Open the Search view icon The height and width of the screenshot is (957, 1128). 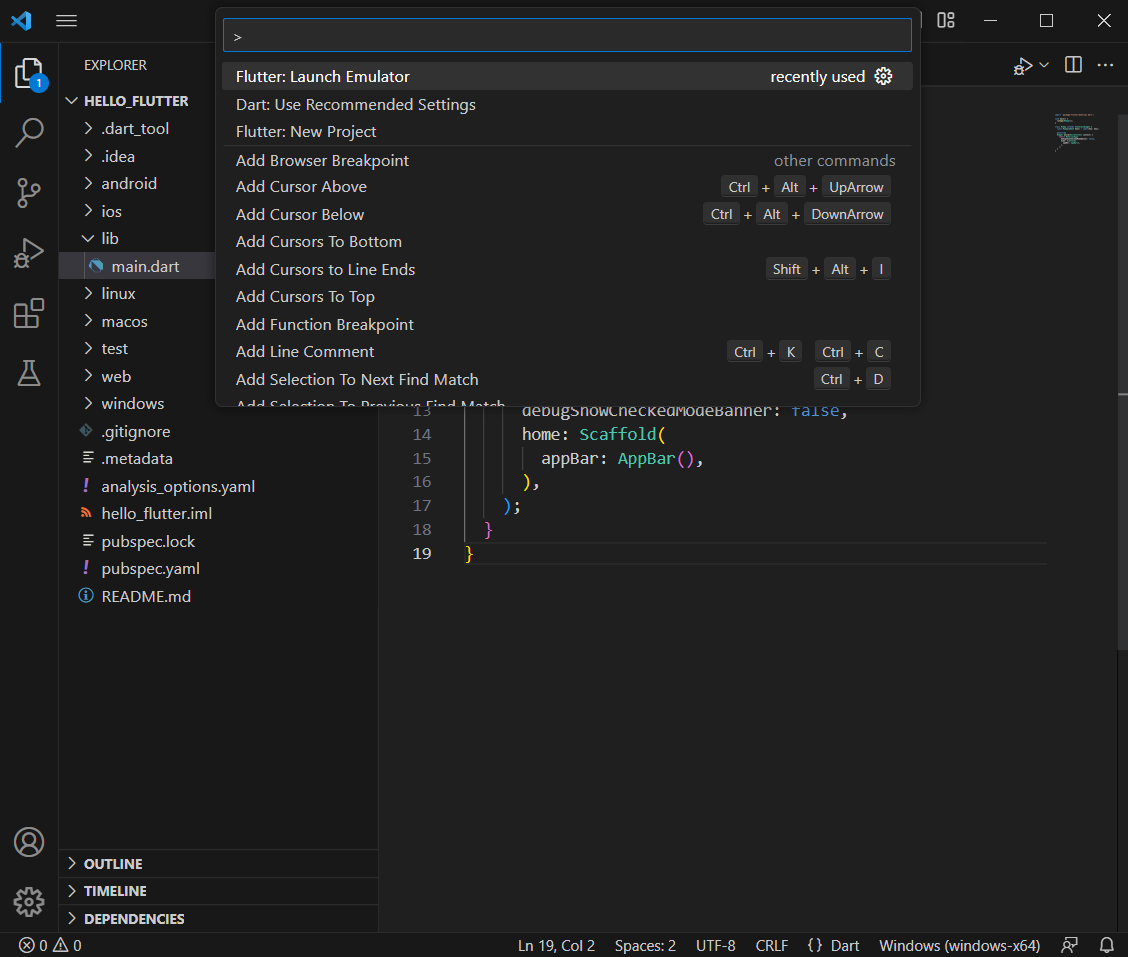coord(29,133)
